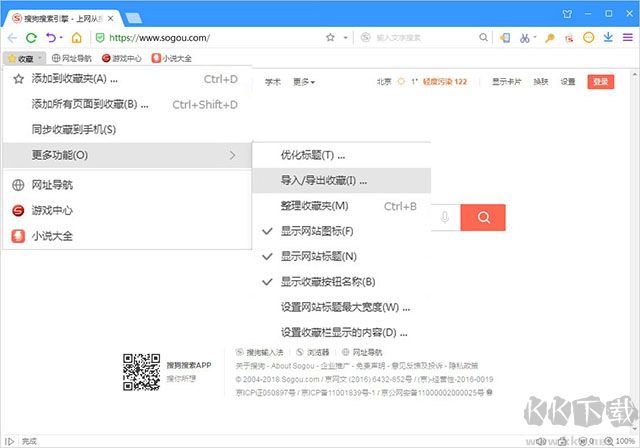Reload page with green refresh icon
This screenshot has height=448, width=640.
(31, 38)
